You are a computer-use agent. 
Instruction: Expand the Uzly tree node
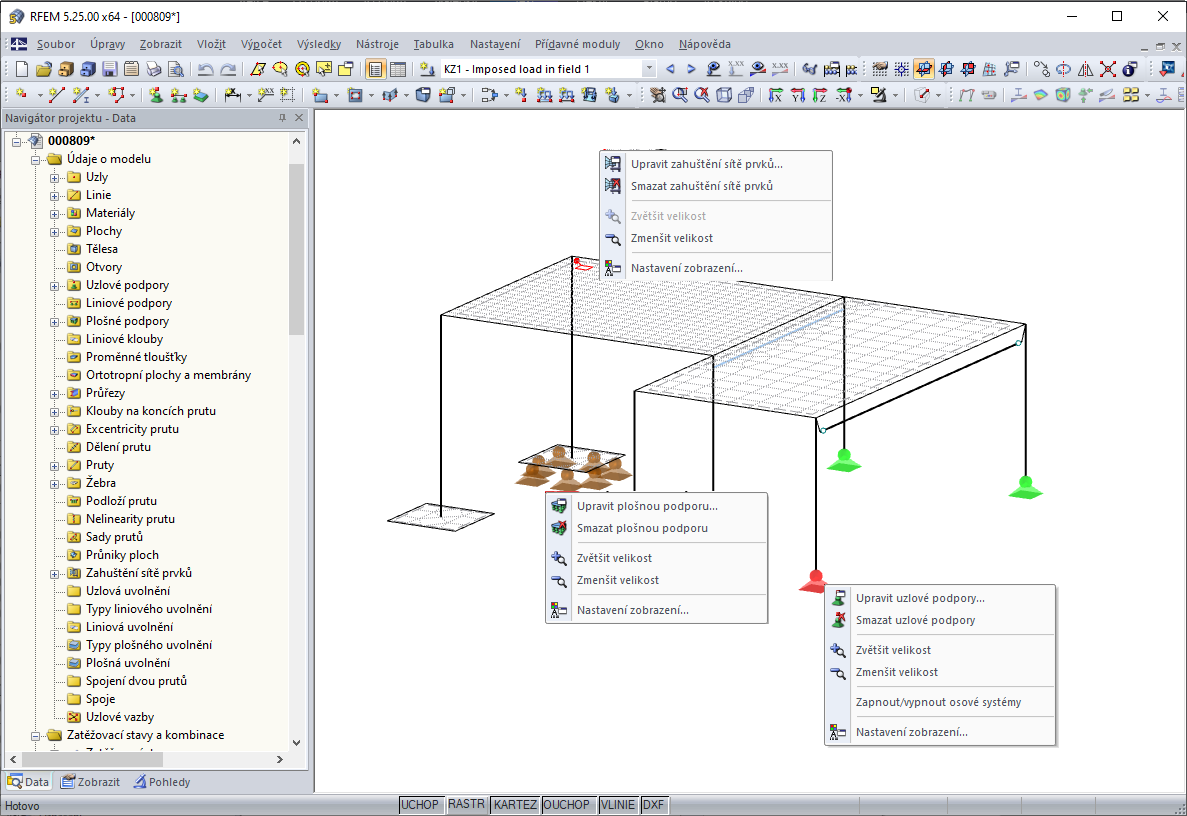point(55,178)
